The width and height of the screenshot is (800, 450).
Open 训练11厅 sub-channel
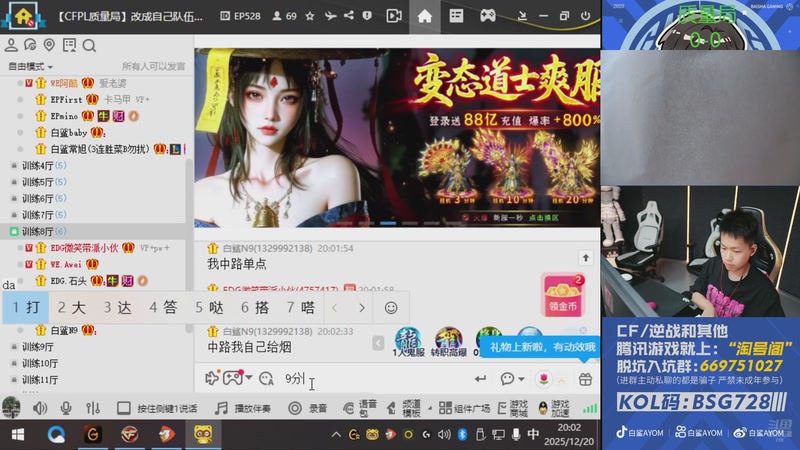click(40, 380)
